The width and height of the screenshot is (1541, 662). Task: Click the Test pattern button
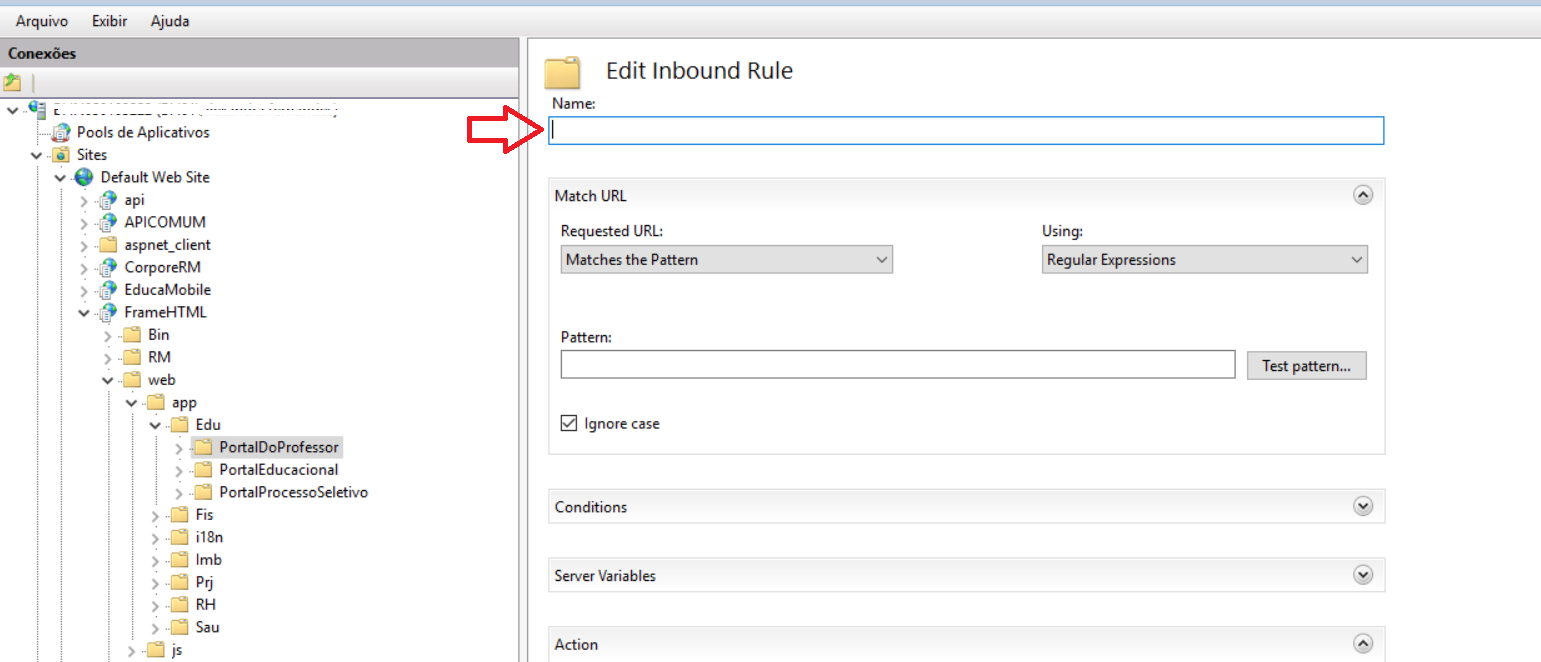pyautogui.click(x=1306, y=366)
